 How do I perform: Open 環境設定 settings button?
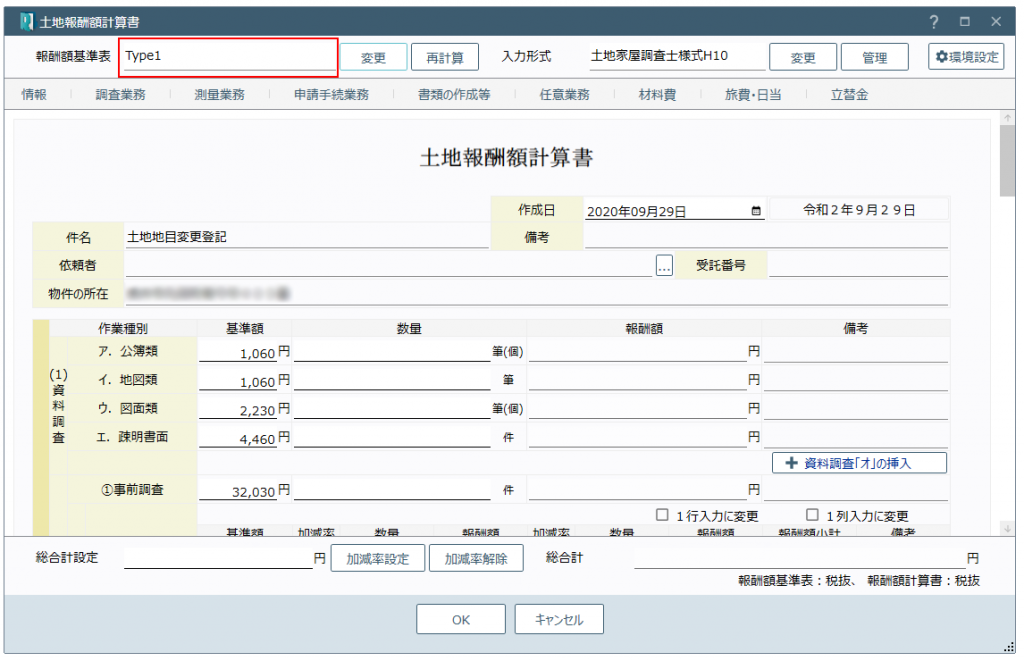[966, 57]
